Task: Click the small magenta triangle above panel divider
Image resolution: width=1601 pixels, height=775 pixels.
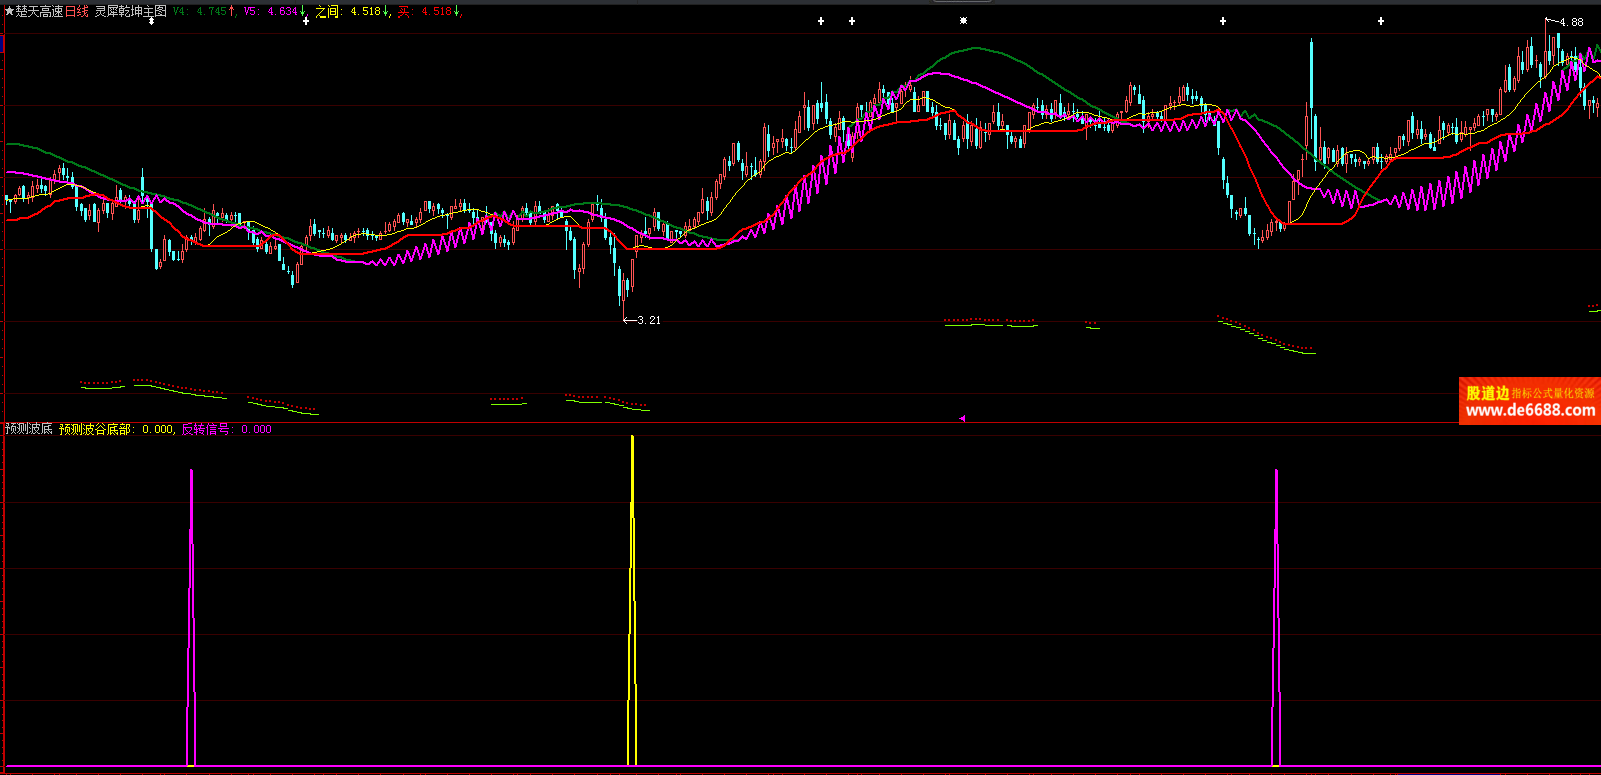Action: pyautogui.click(x=962, y=419)
